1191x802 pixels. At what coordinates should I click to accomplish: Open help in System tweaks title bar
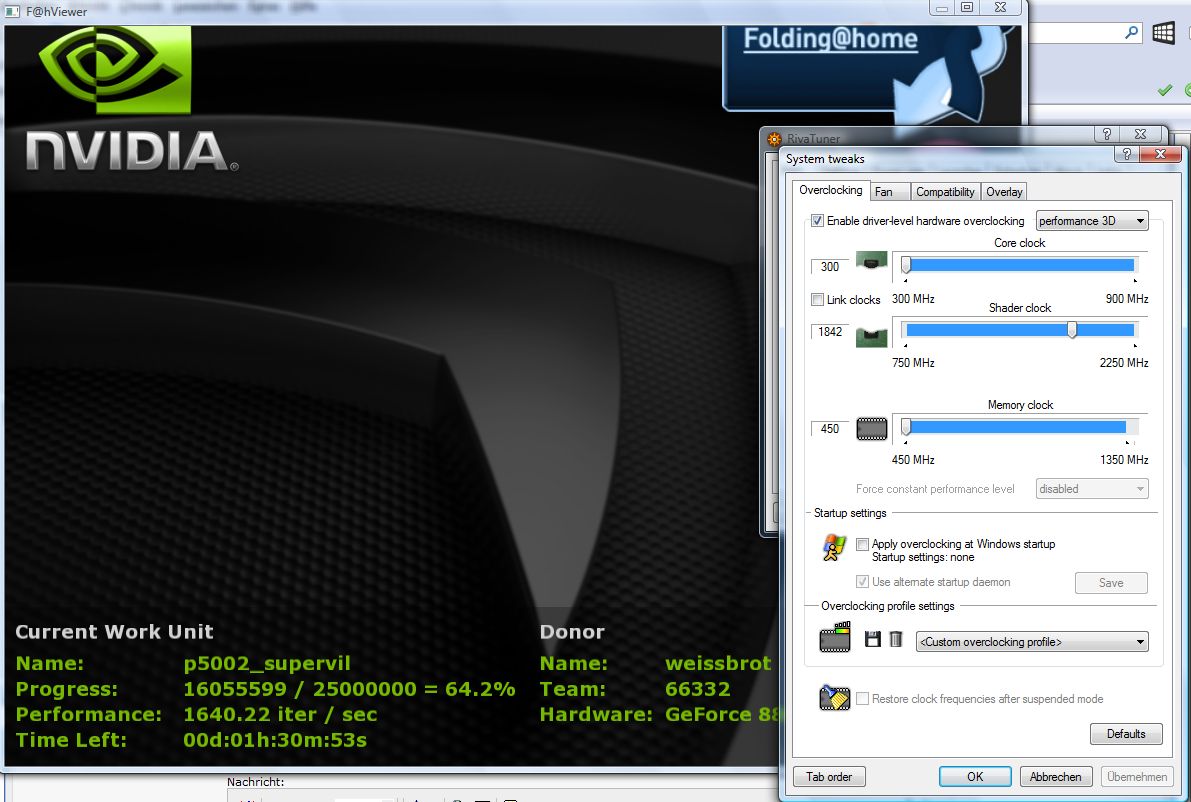coord(1126,154)
